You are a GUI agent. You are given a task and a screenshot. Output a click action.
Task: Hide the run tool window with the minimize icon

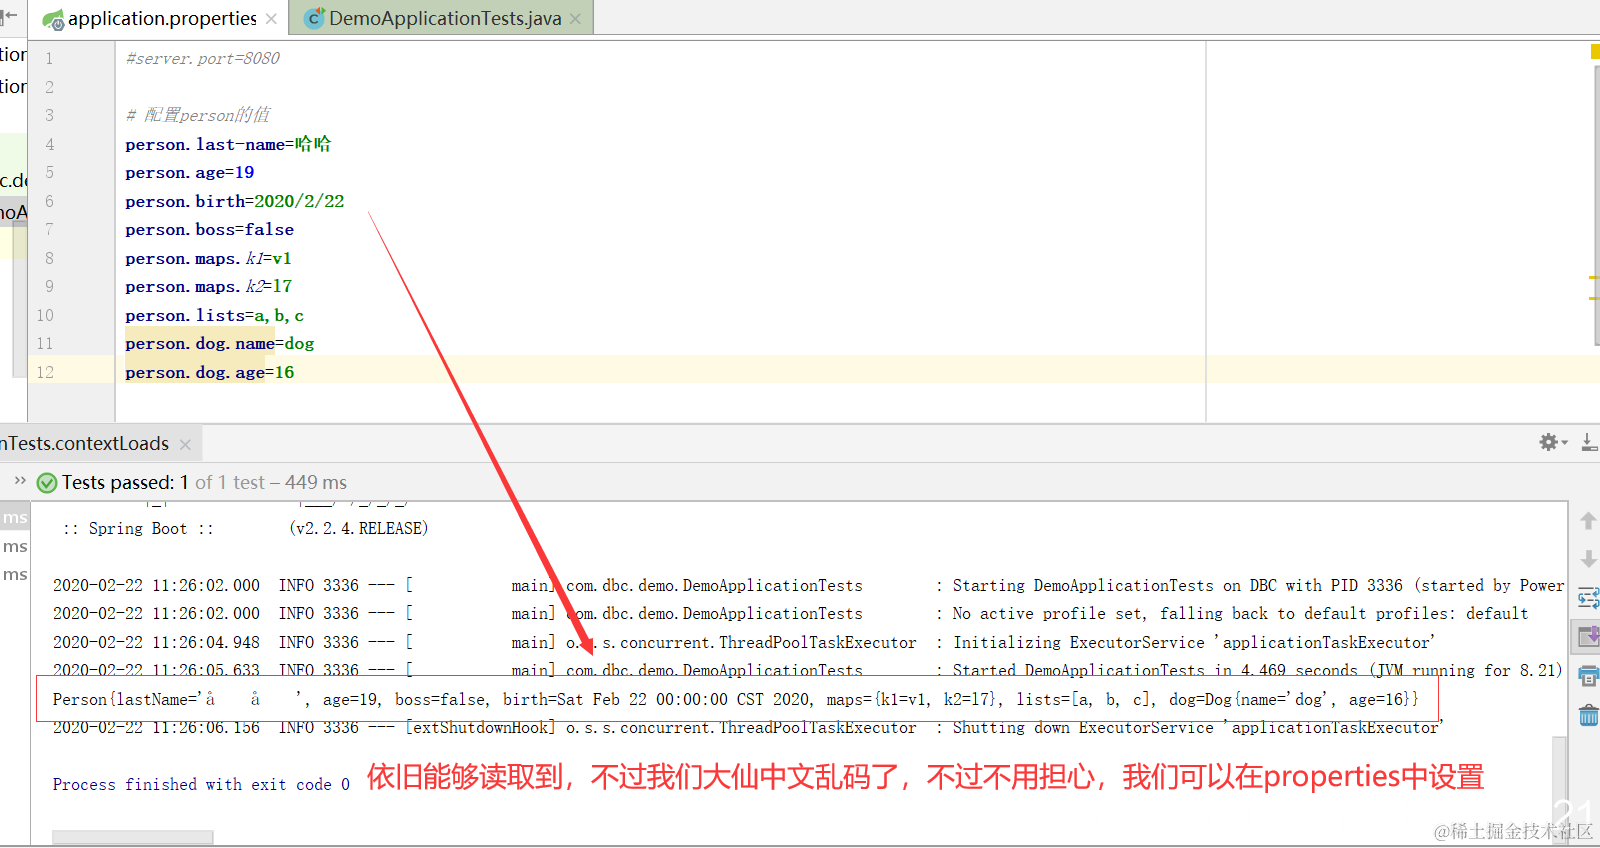pos(1589,442)
